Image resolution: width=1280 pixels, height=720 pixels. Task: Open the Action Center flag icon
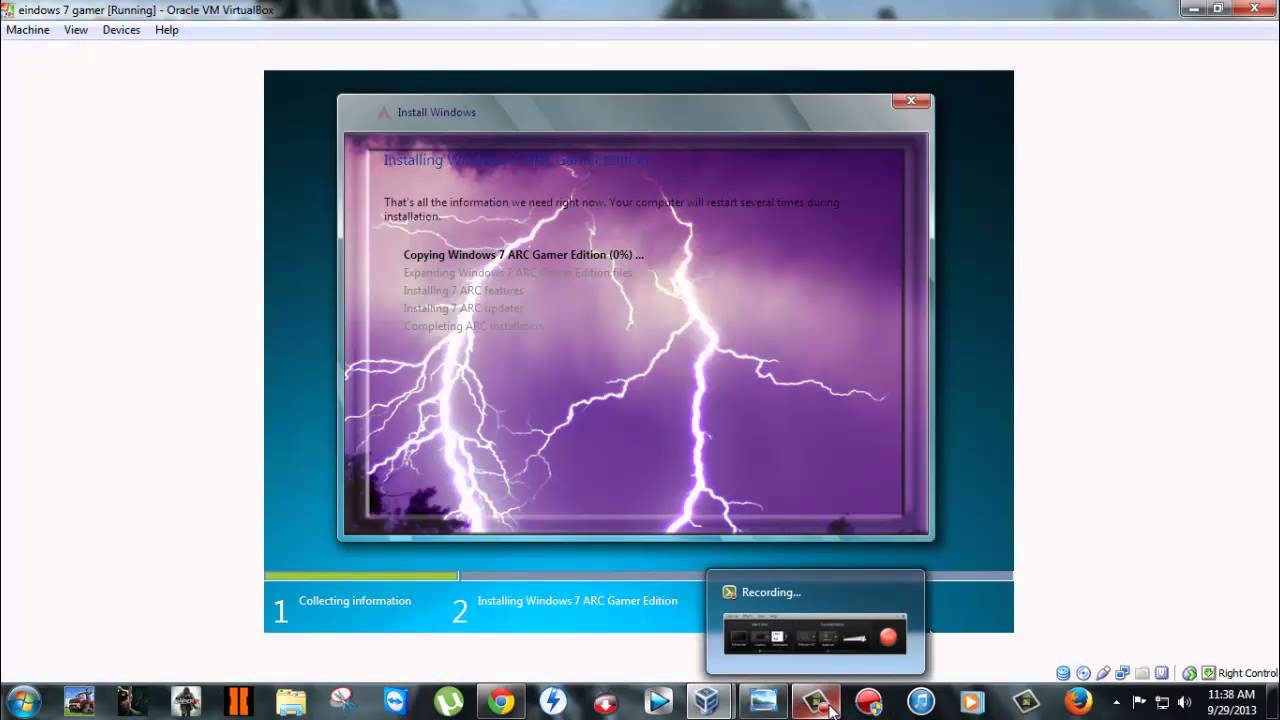[x=1140, y=702]
